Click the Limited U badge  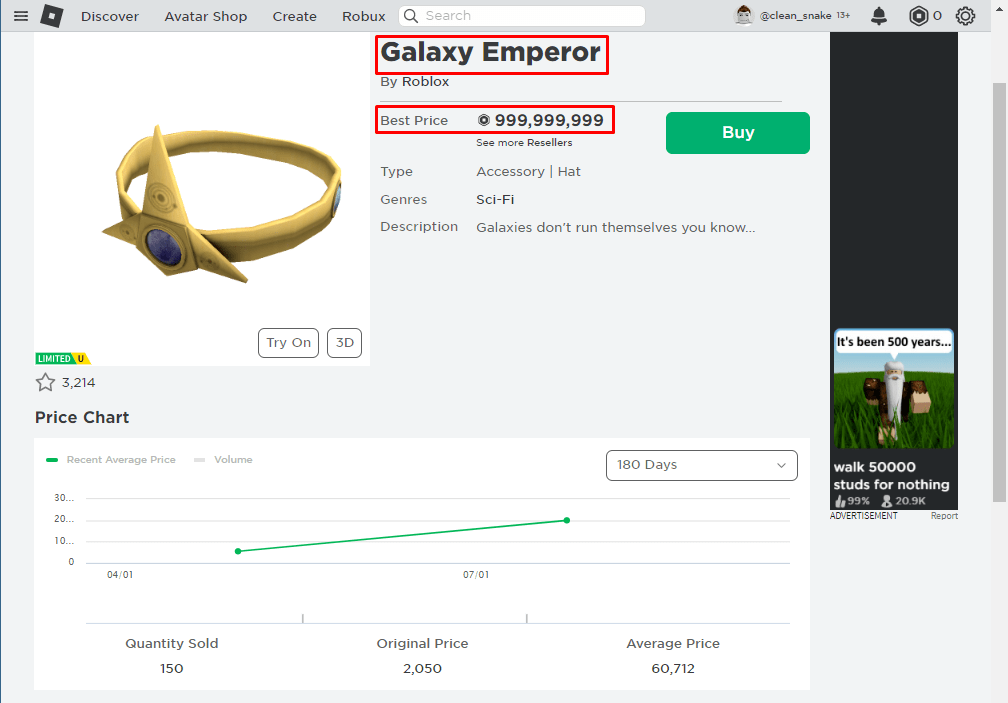point(62,359)
